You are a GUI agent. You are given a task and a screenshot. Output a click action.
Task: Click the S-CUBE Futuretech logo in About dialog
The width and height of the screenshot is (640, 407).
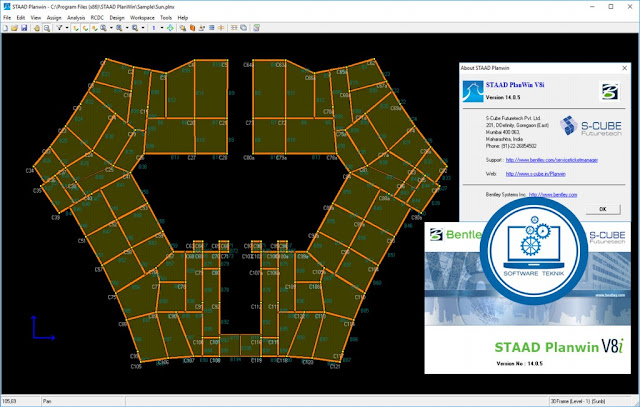(x=591, y=126)
